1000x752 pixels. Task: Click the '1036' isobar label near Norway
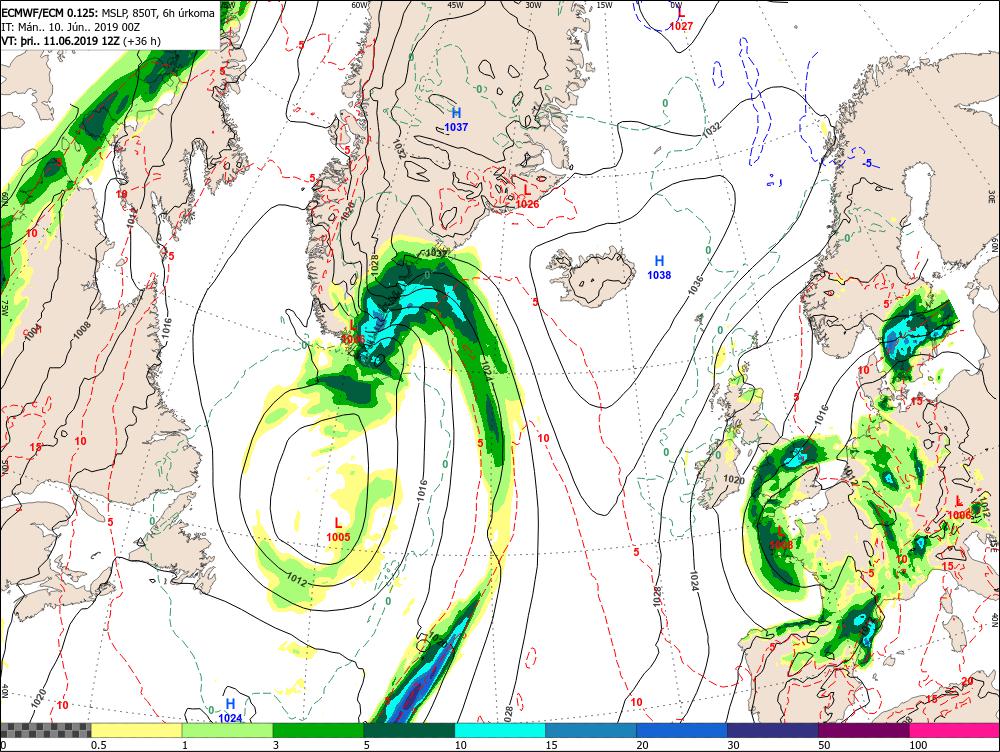(696, 285)
